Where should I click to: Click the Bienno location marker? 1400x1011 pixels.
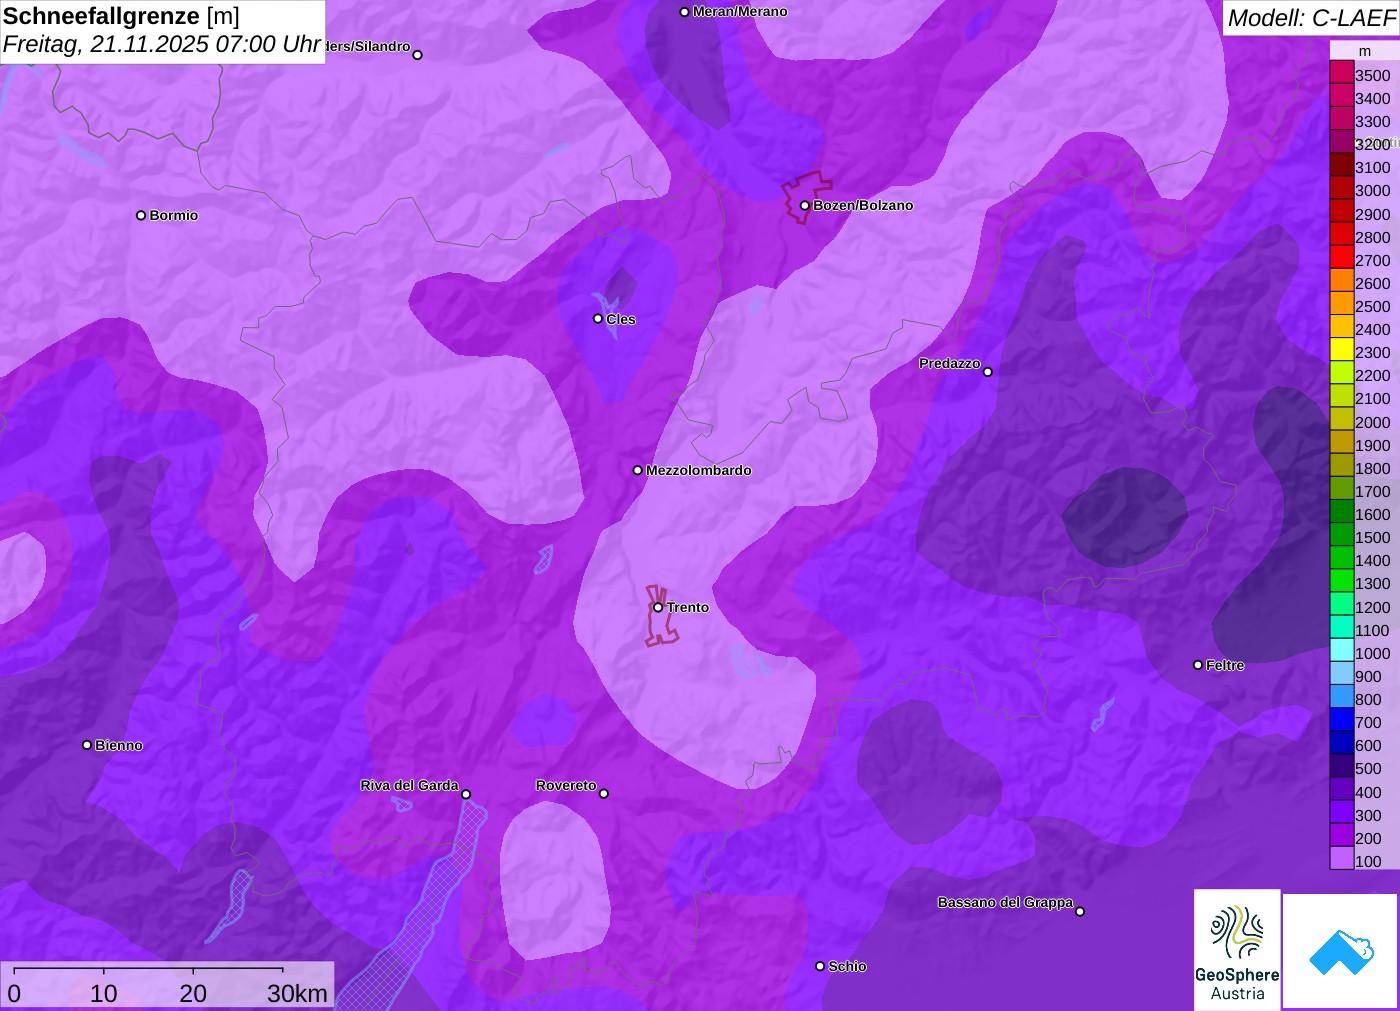tap(87, 745)
